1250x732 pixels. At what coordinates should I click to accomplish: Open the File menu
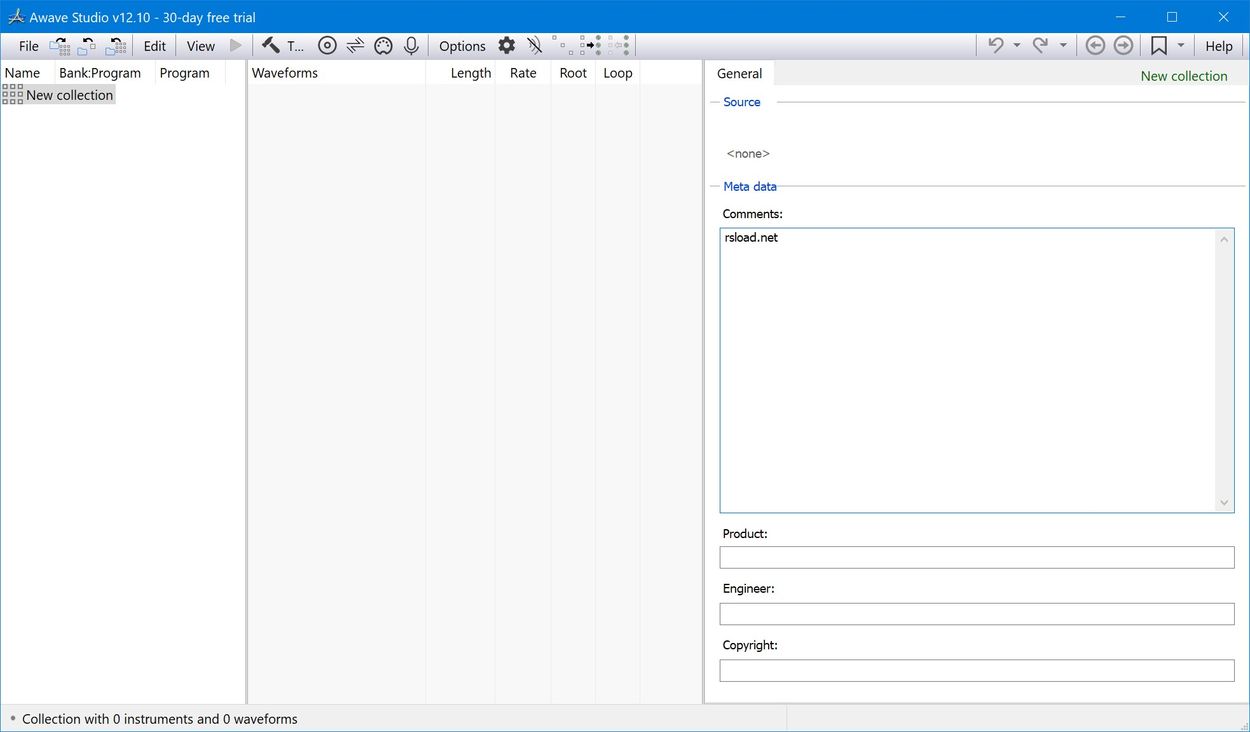[x=29, y=46]
